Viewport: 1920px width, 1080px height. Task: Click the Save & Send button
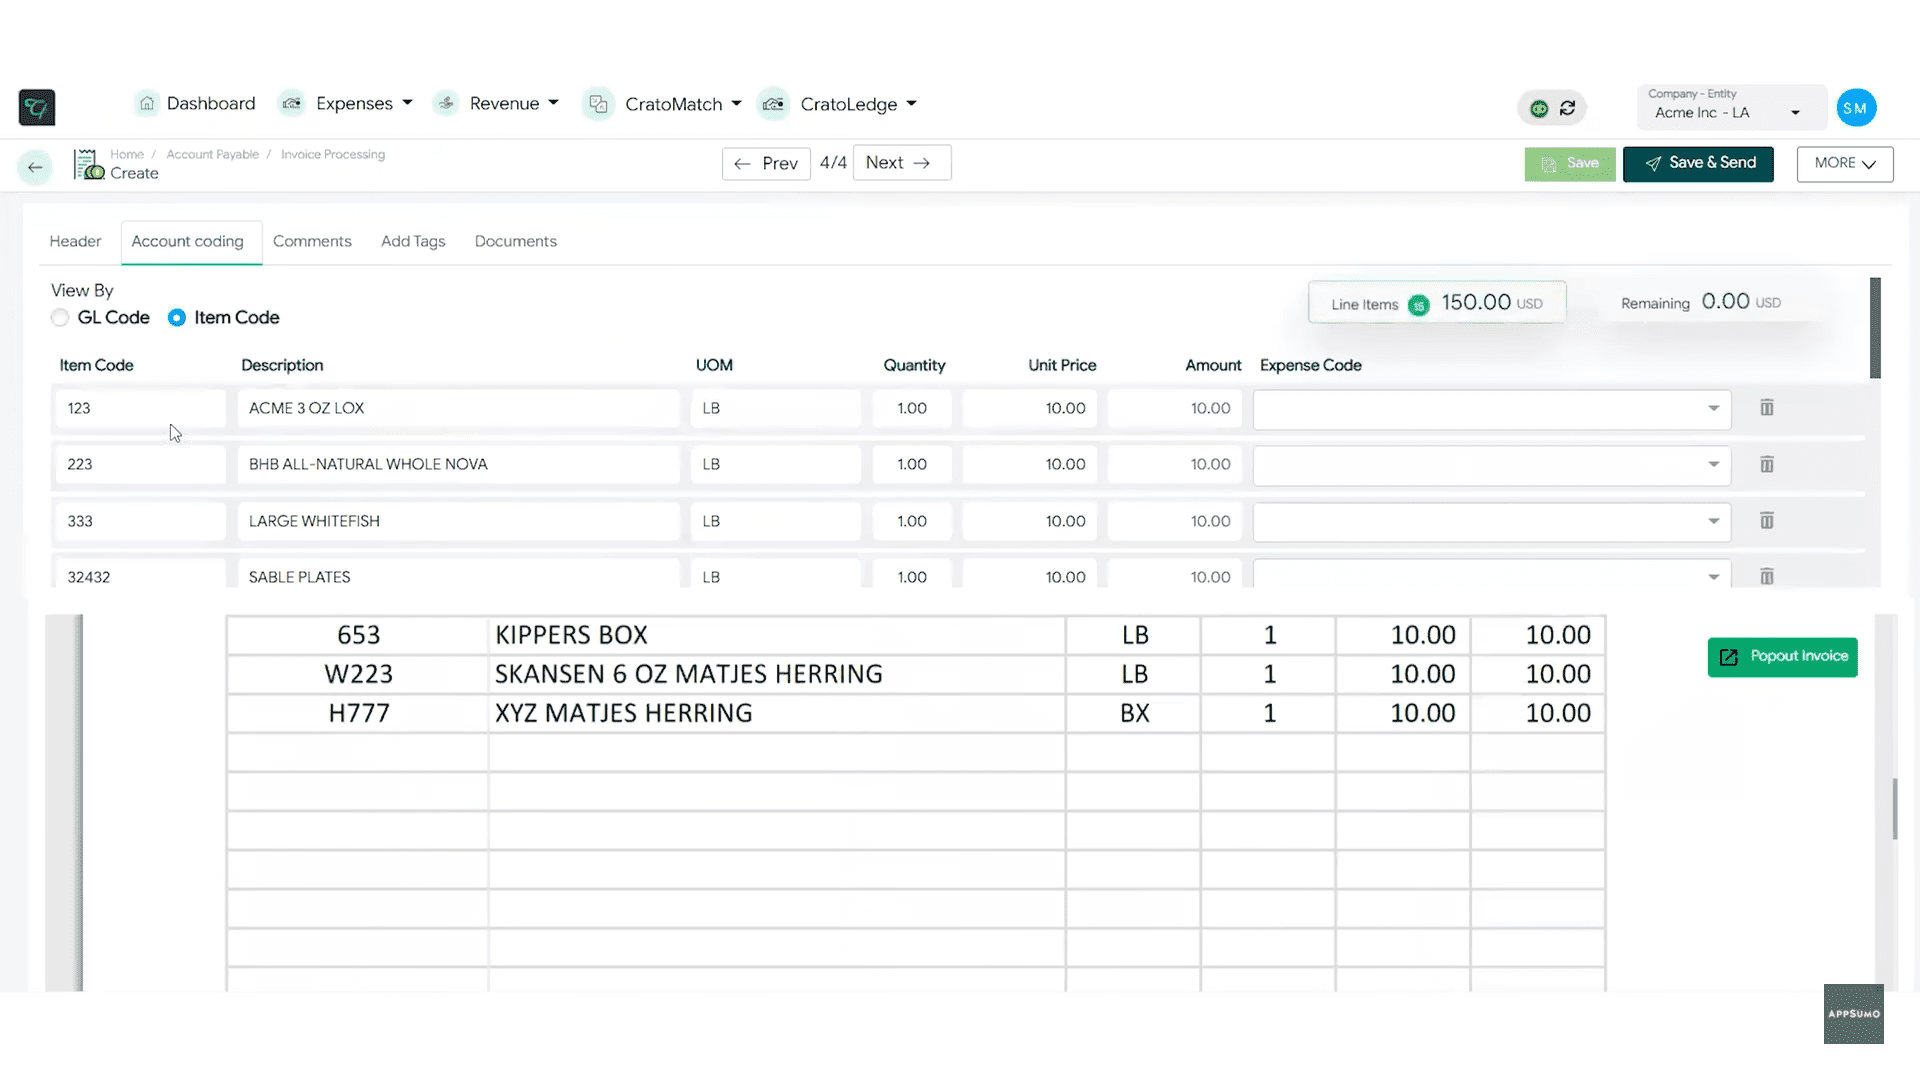[x=1697, y=163]
